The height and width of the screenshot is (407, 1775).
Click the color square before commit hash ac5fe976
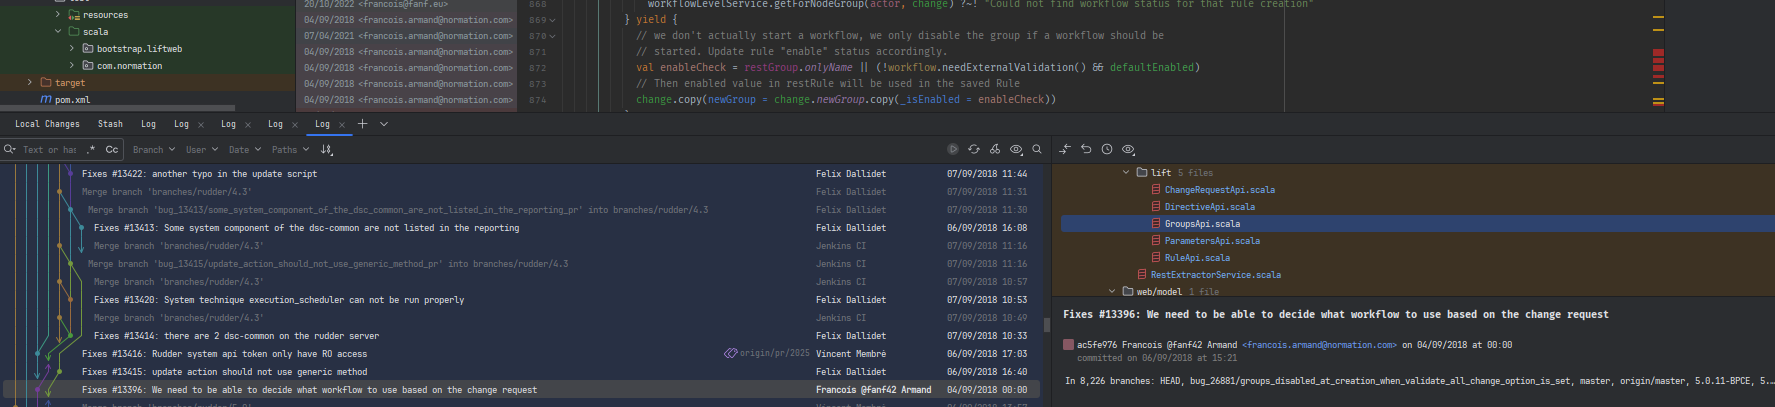1068,345
